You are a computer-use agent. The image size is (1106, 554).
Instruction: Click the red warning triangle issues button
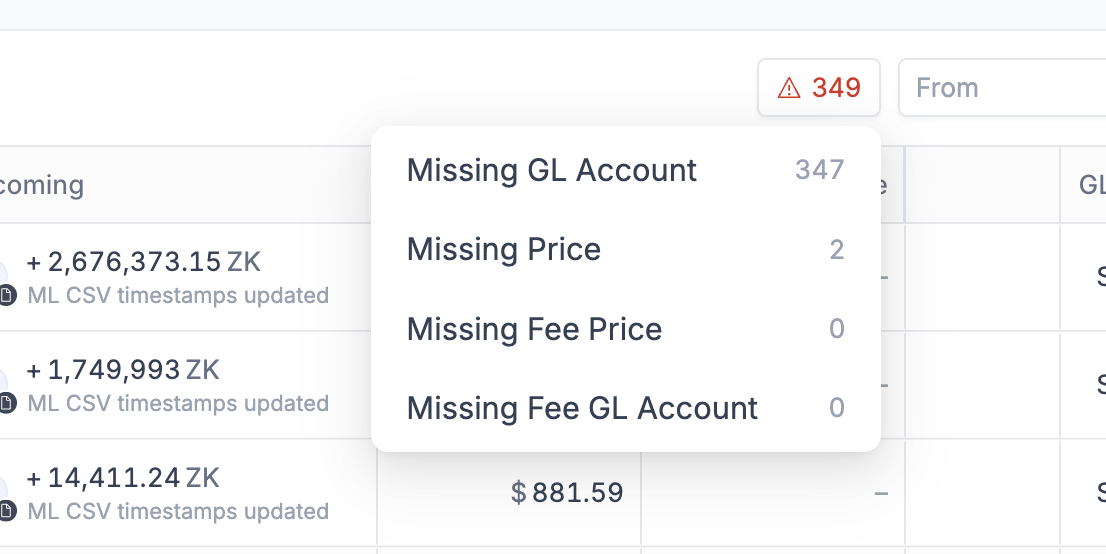[819, 88]
